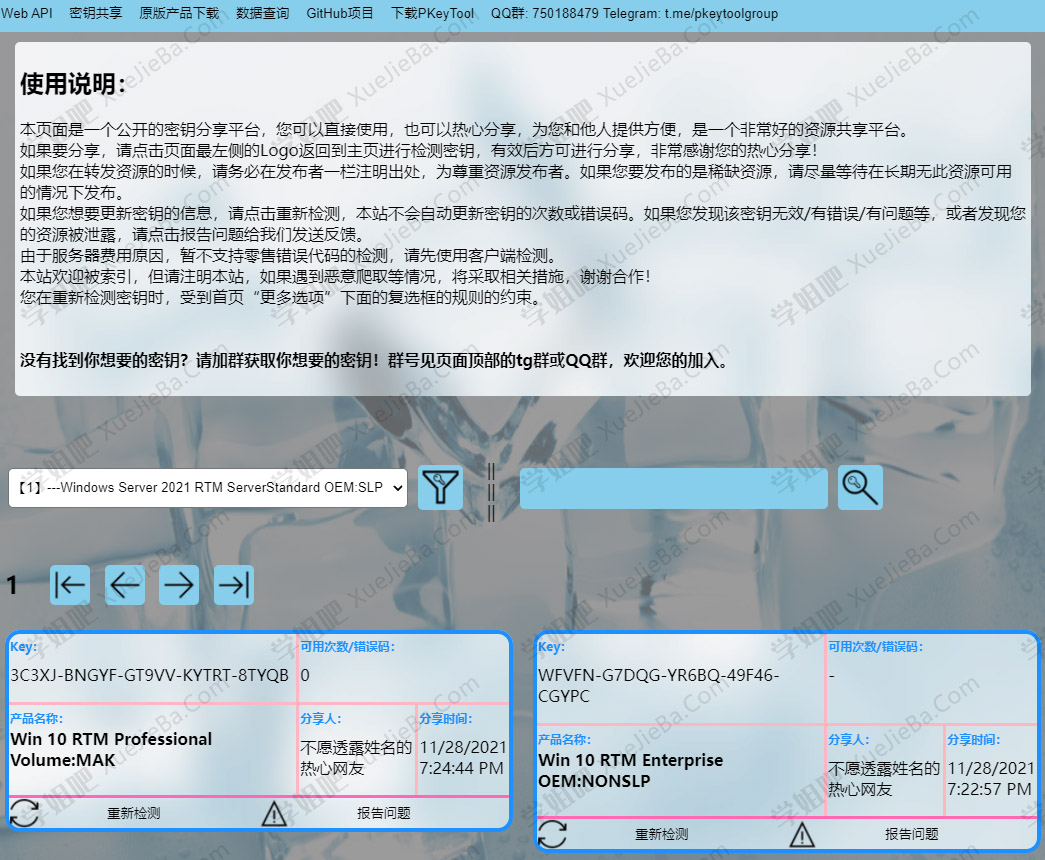Open the Windows Server 2021 product dropdown

(x=208, y=488)
